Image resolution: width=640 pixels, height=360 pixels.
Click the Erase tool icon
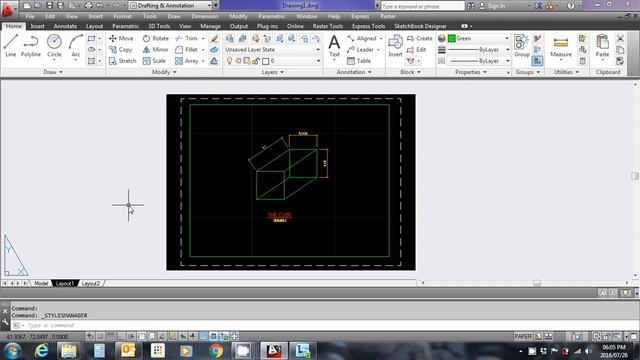click(214, 38)
